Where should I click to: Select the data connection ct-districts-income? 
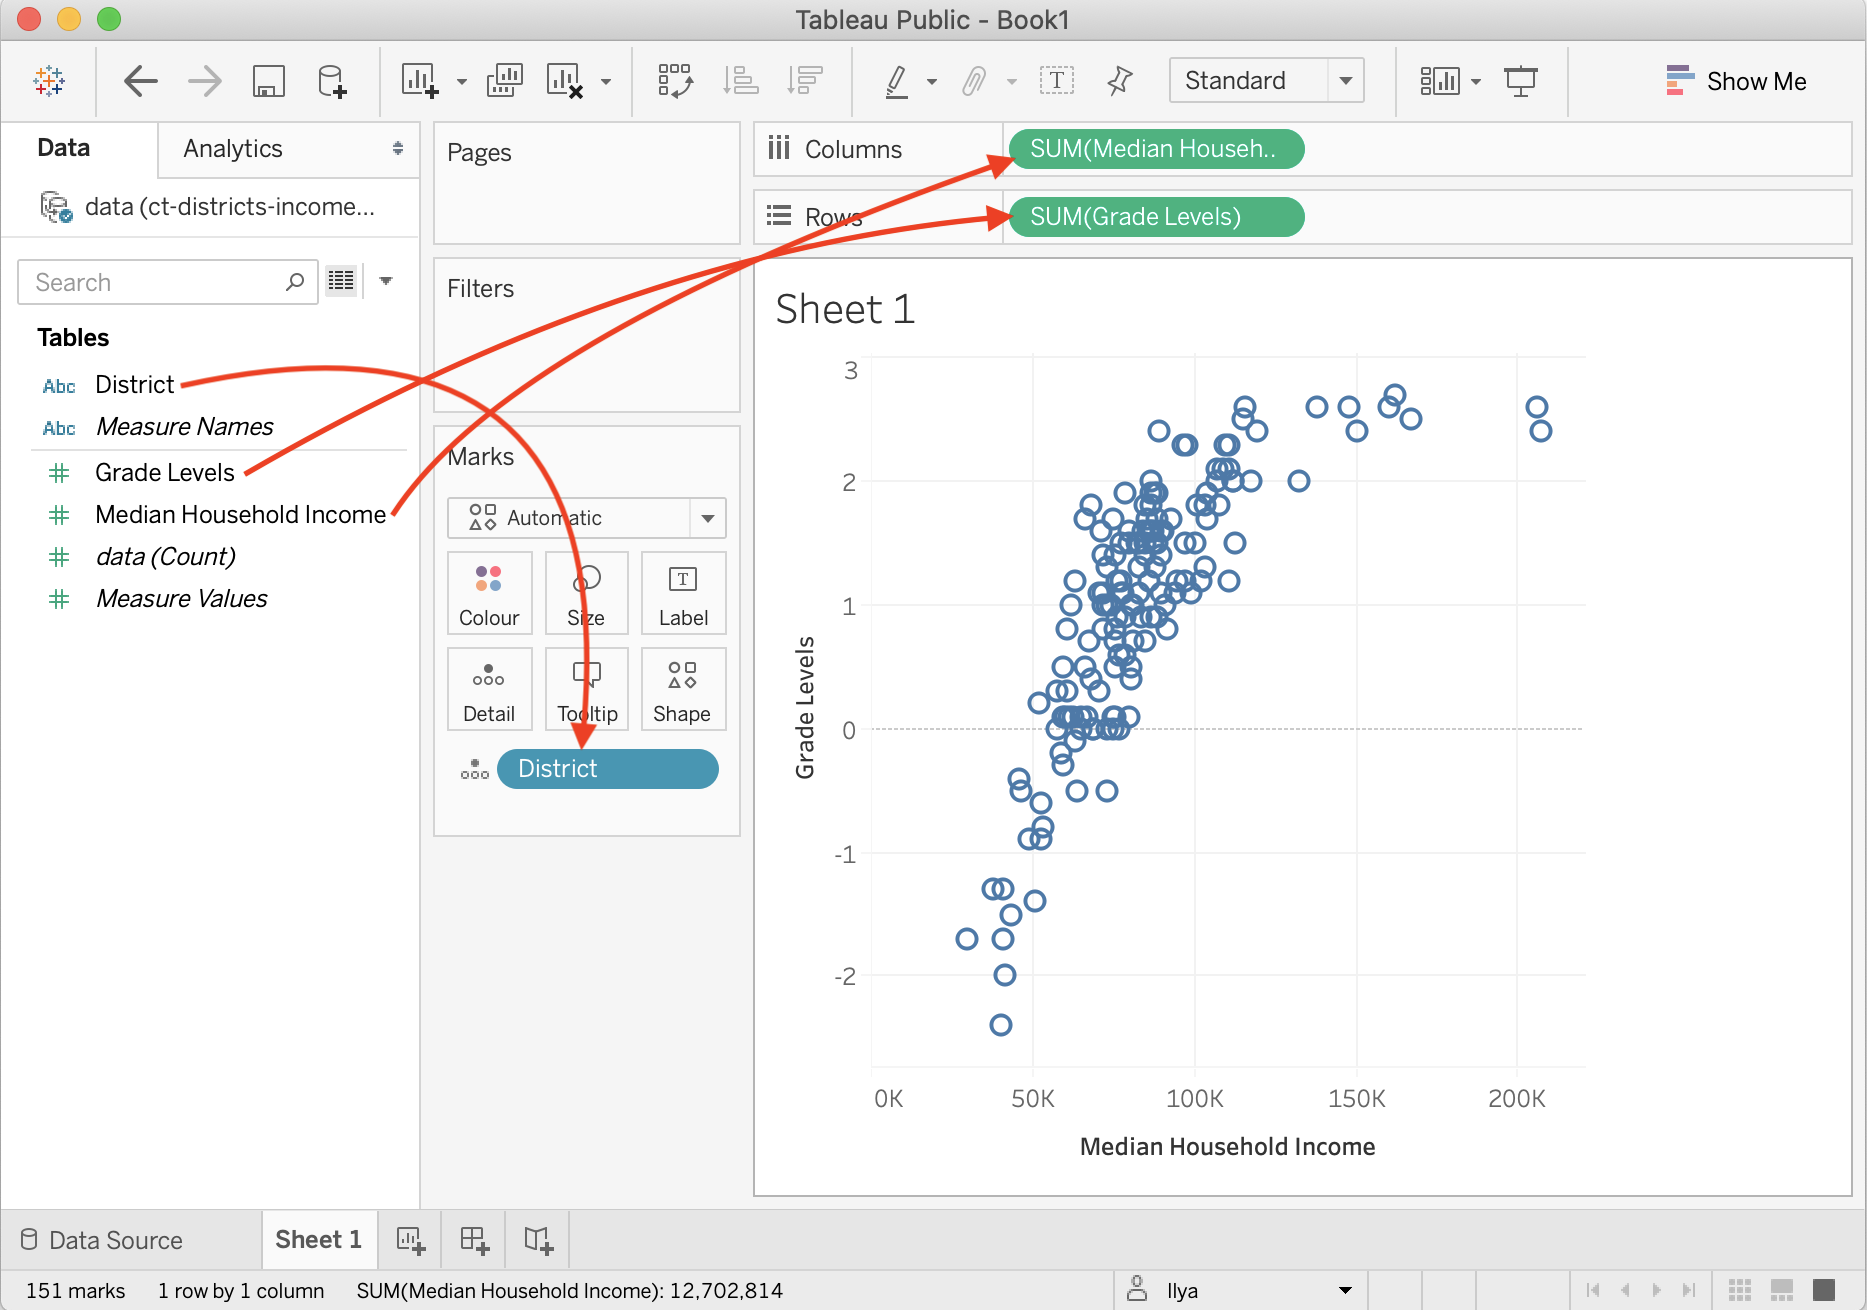(210, 207)
